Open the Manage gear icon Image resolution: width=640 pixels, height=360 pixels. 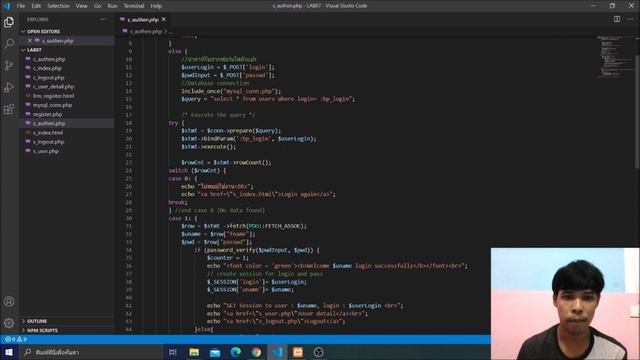[x=9, y=323]
